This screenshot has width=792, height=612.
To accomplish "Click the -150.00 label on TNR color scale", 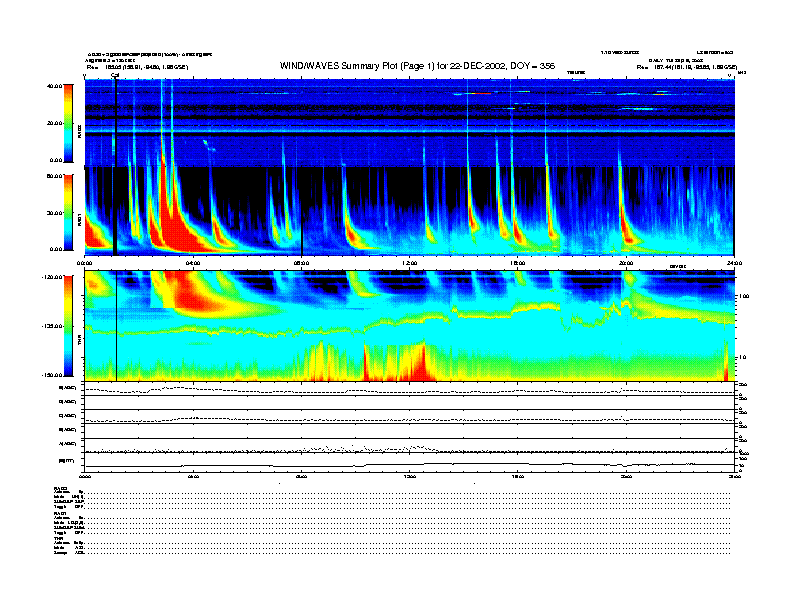I will 53,375.
